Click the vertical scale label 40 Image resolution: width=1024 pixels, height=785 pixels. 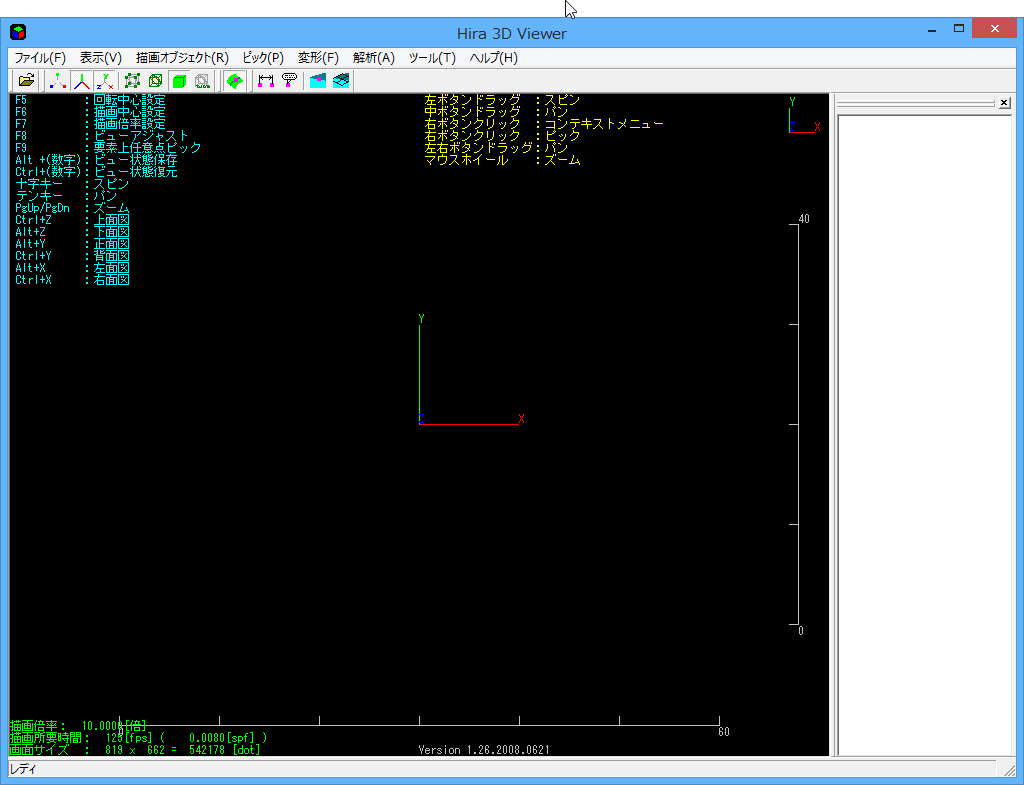point(804,219)
